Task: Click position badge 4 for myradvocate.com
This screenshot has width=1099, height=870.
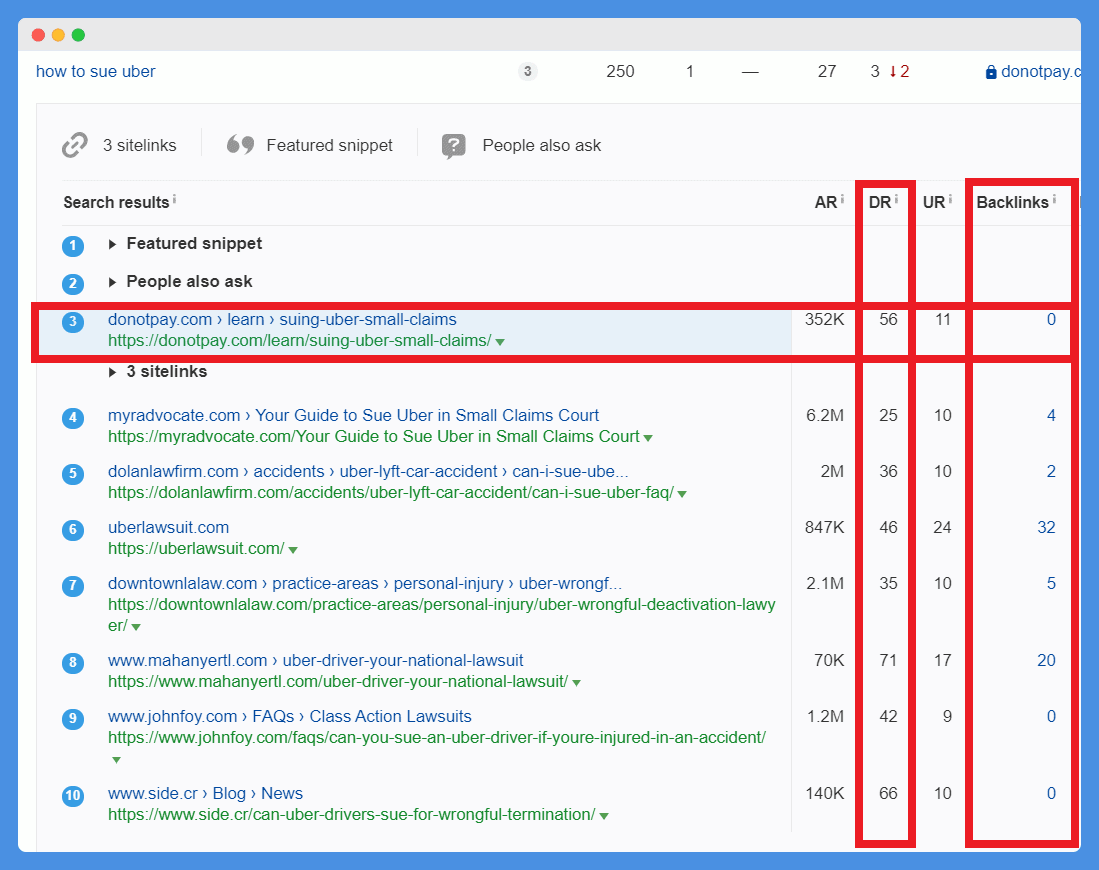Action: [x=73, y=418]
